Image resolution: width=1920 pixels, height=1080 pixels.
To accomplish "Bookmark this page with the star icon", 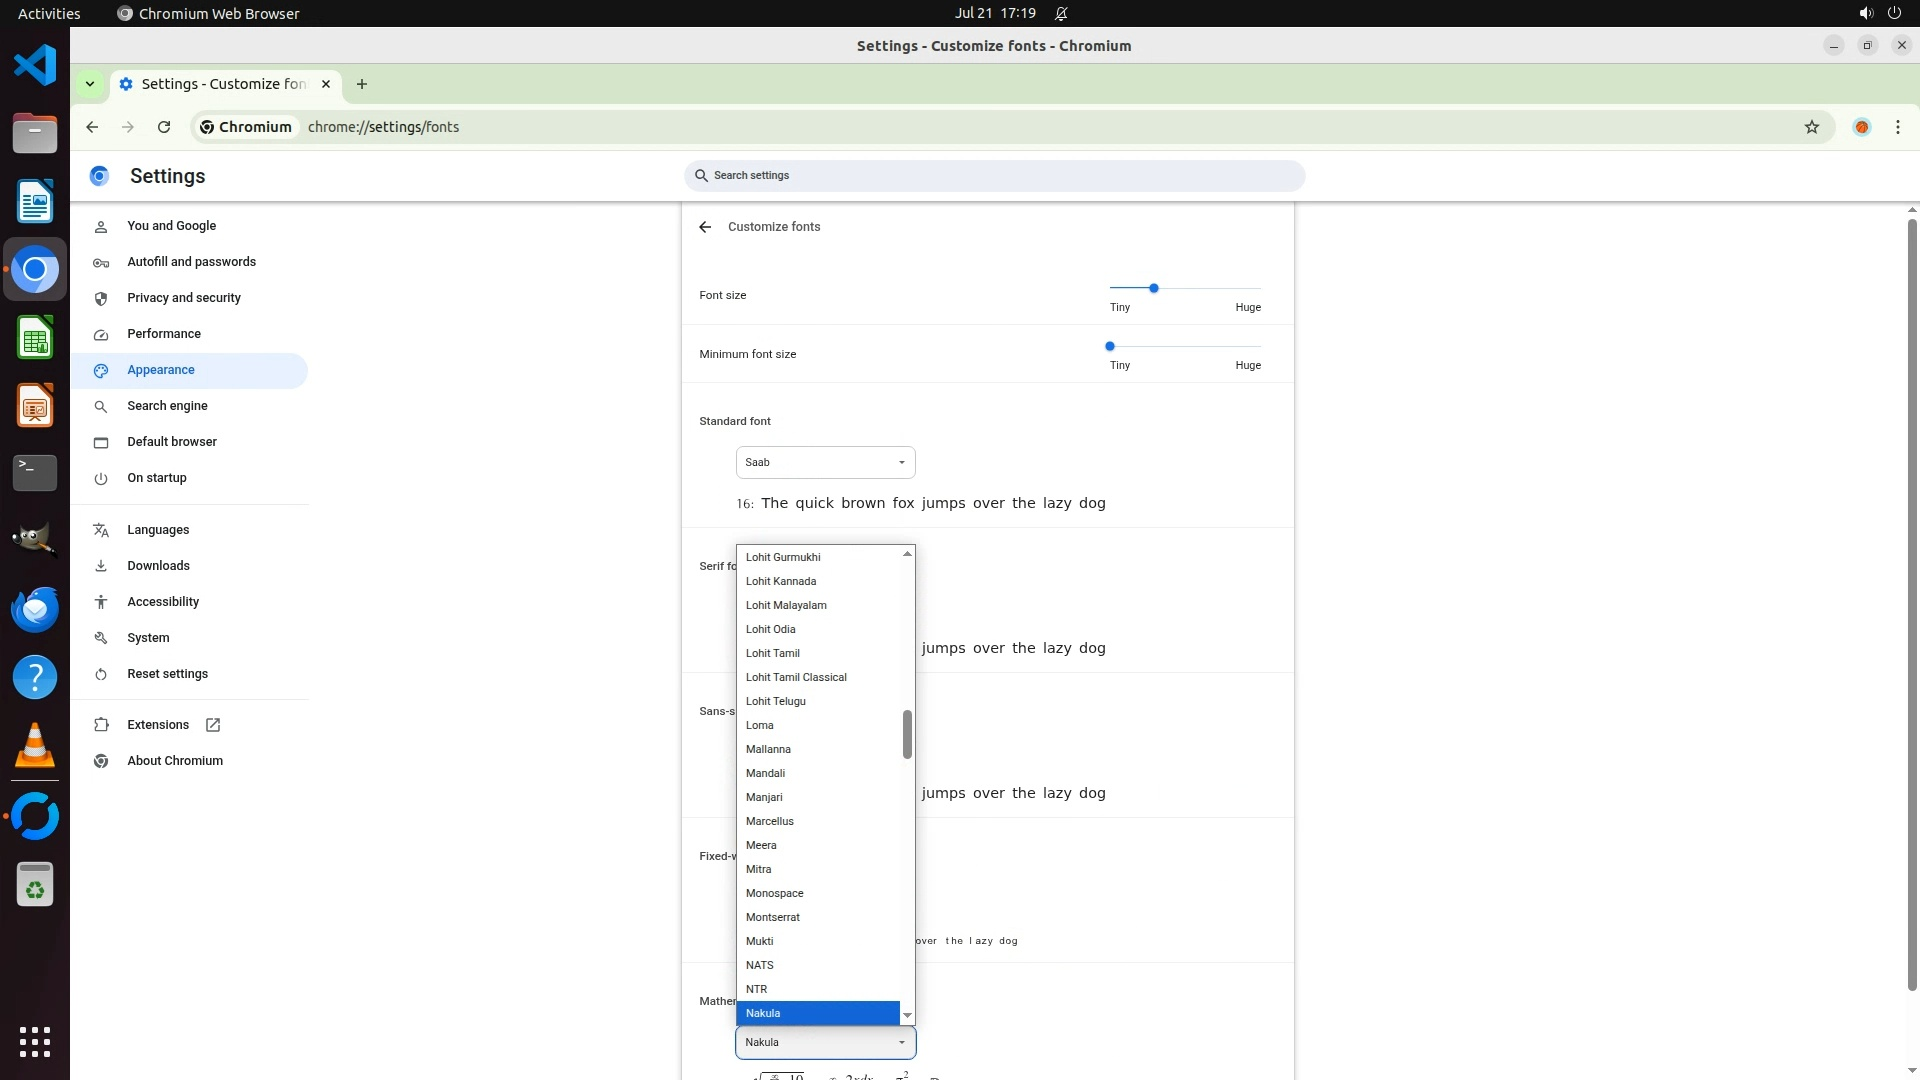I will pyautogui.click(x=1811, y=127).
